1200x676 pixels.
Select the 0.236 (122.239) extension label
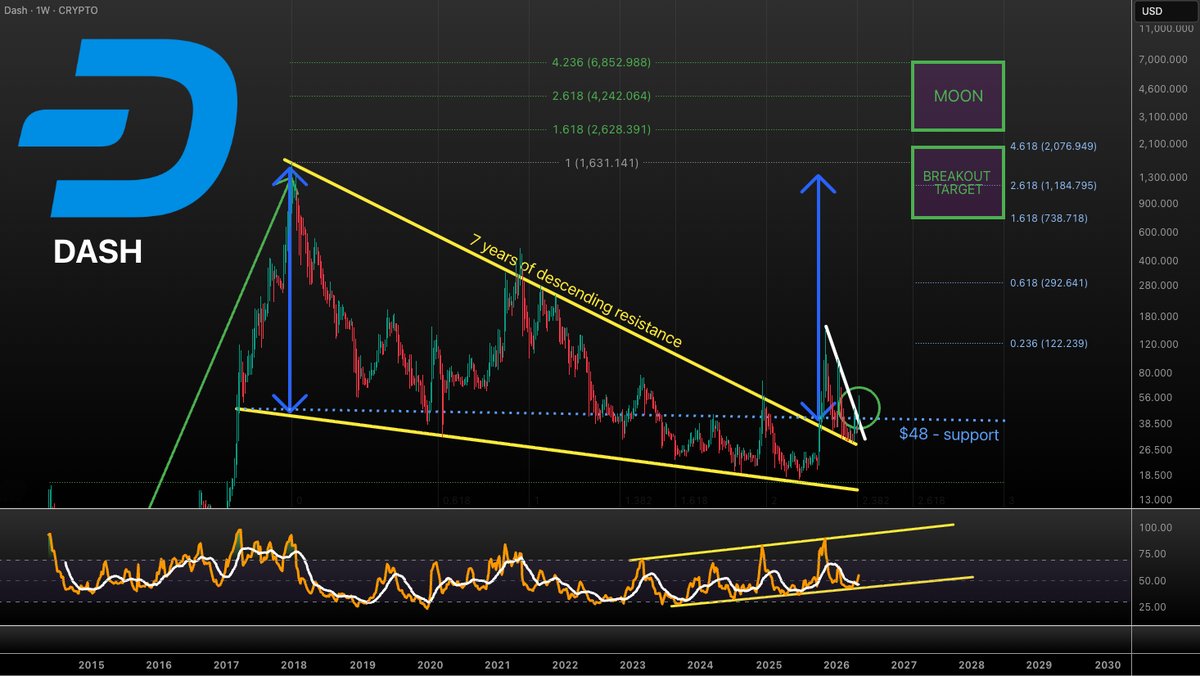point(1049,343)
